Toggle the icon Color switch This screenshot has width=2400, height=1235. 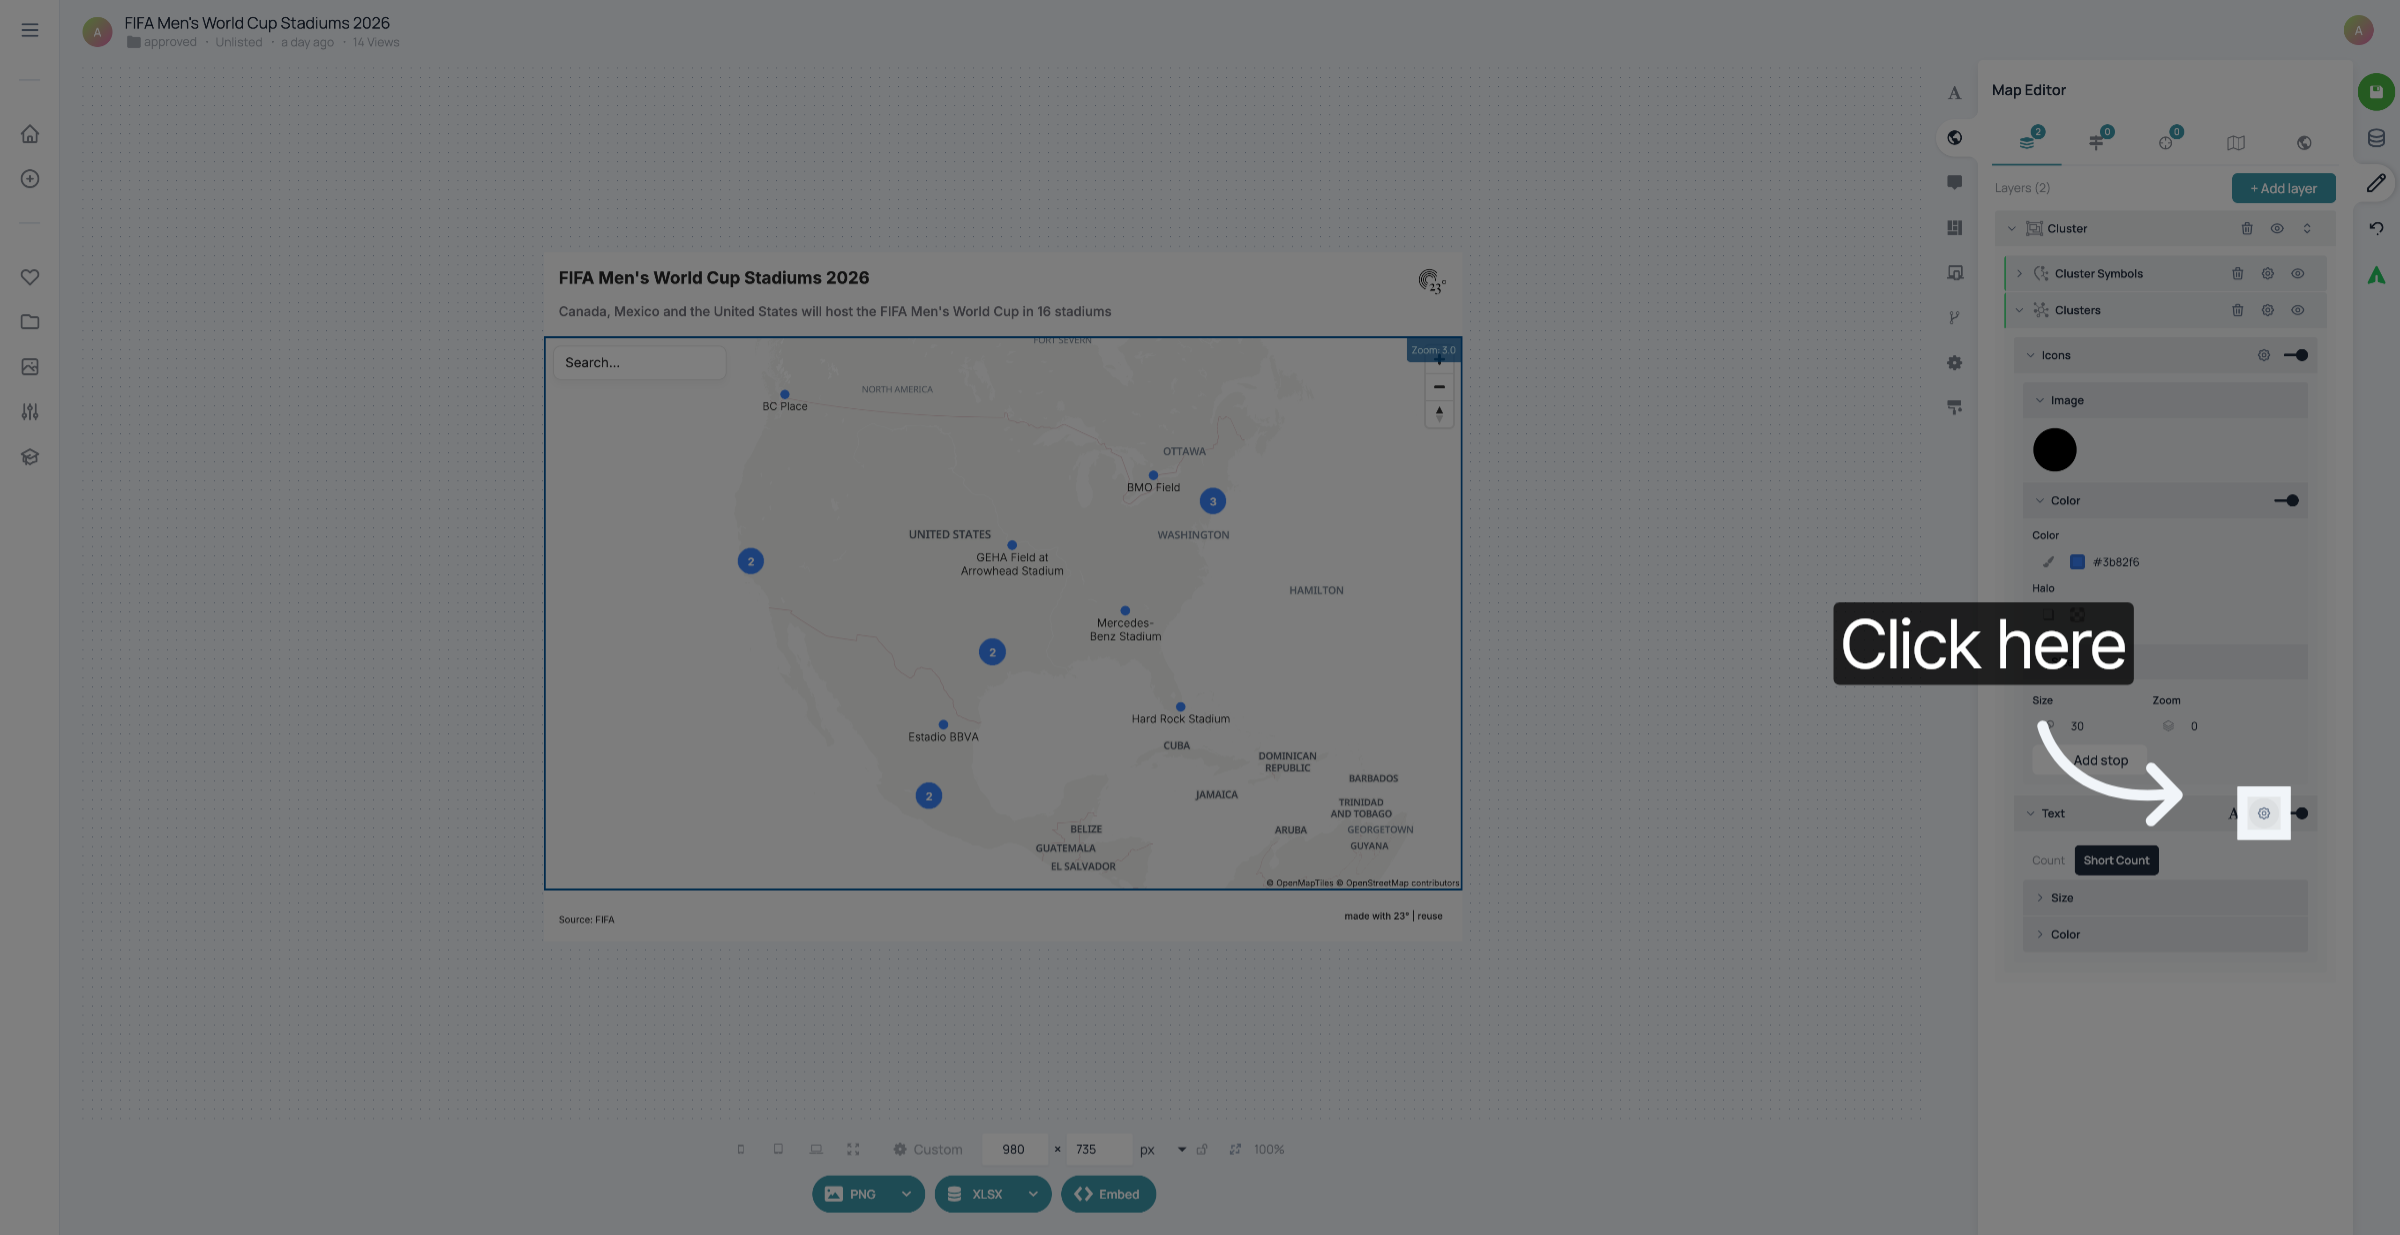tap(2287, 501)
